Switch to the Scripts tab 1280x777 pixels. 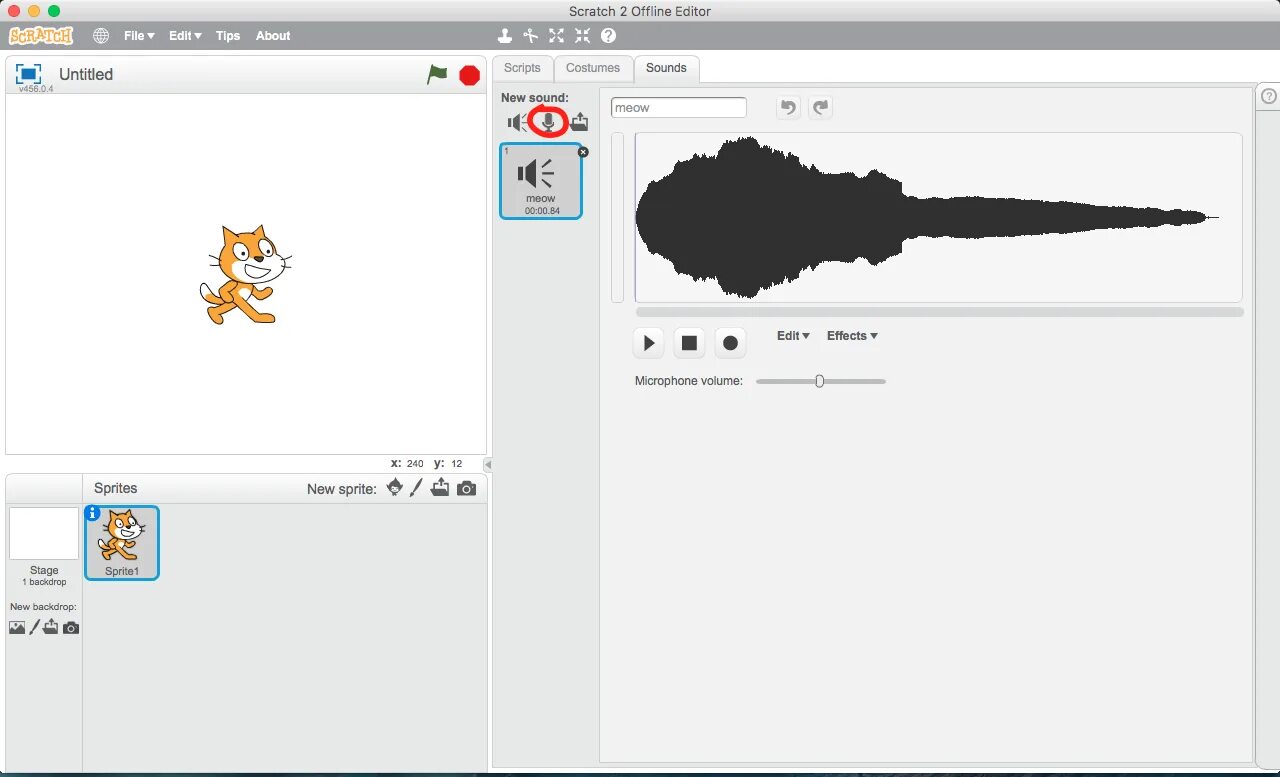522,68
